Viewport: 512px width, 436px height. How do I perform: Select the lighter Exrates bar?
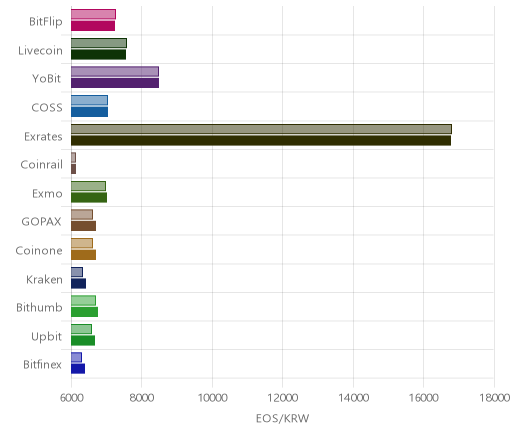[261, 129]
